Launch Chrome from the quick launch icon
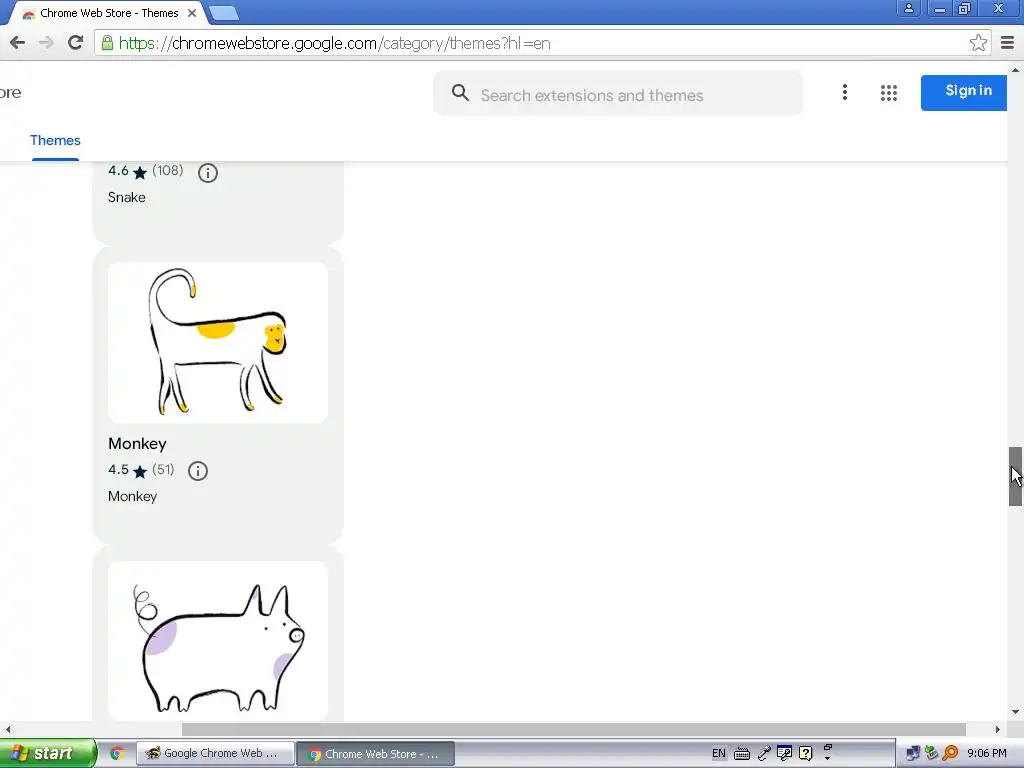 (117, 754)
